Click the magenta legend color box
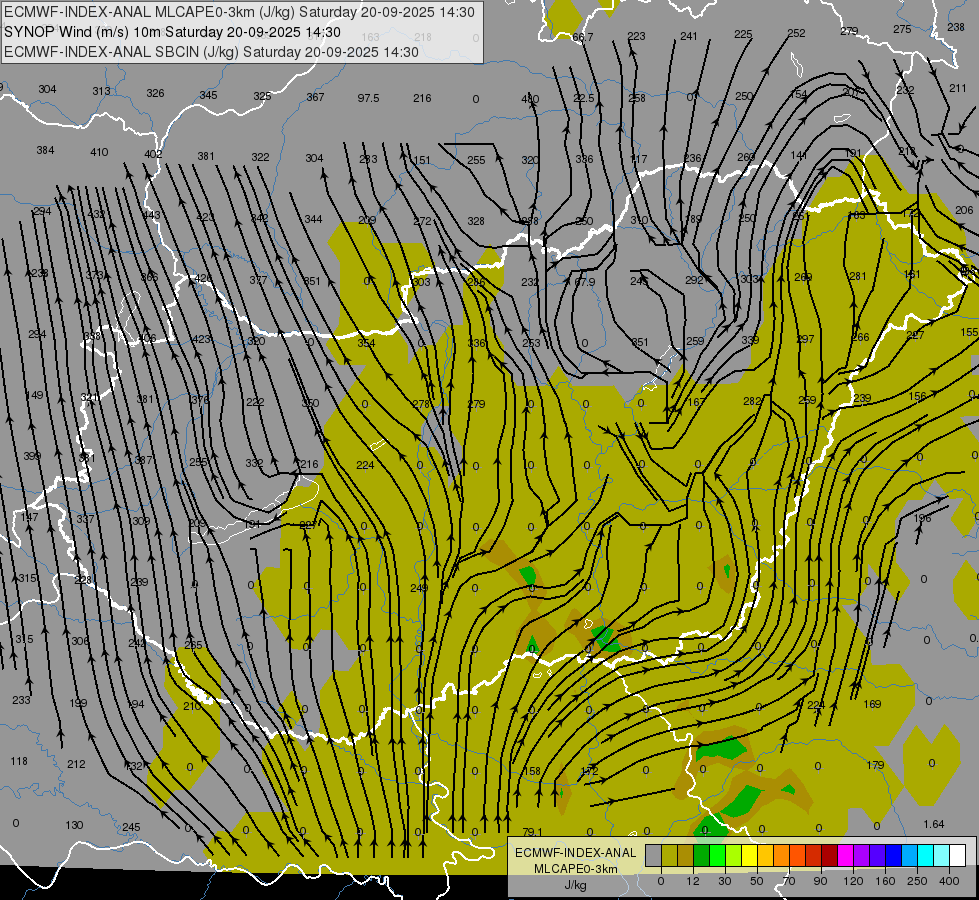 coord(845,855)
